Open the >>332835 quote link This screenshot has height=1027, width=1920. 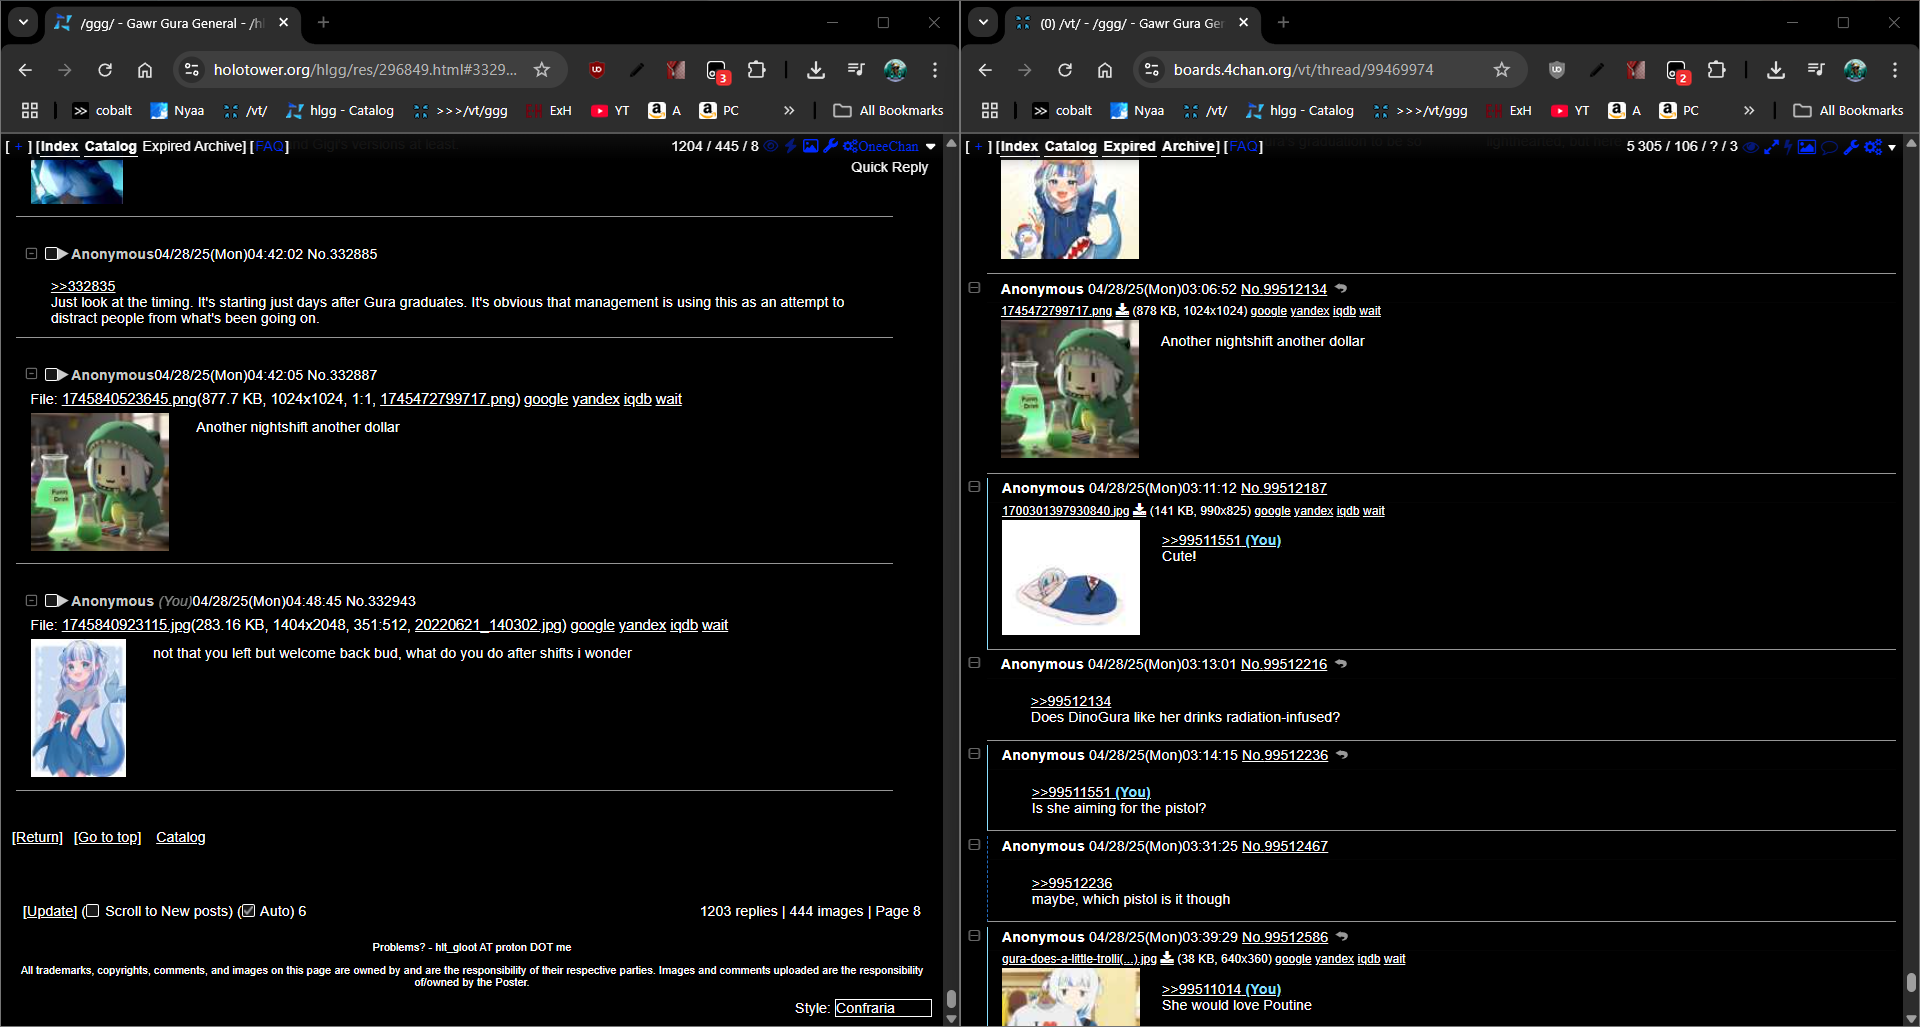pos(83,286)
